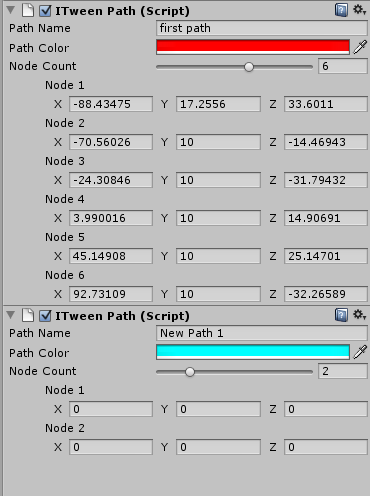Open help reference for New Path 1 component
The width and height of the screenshot is (370, 496).
pyautogui.click(x=341, y=315)
